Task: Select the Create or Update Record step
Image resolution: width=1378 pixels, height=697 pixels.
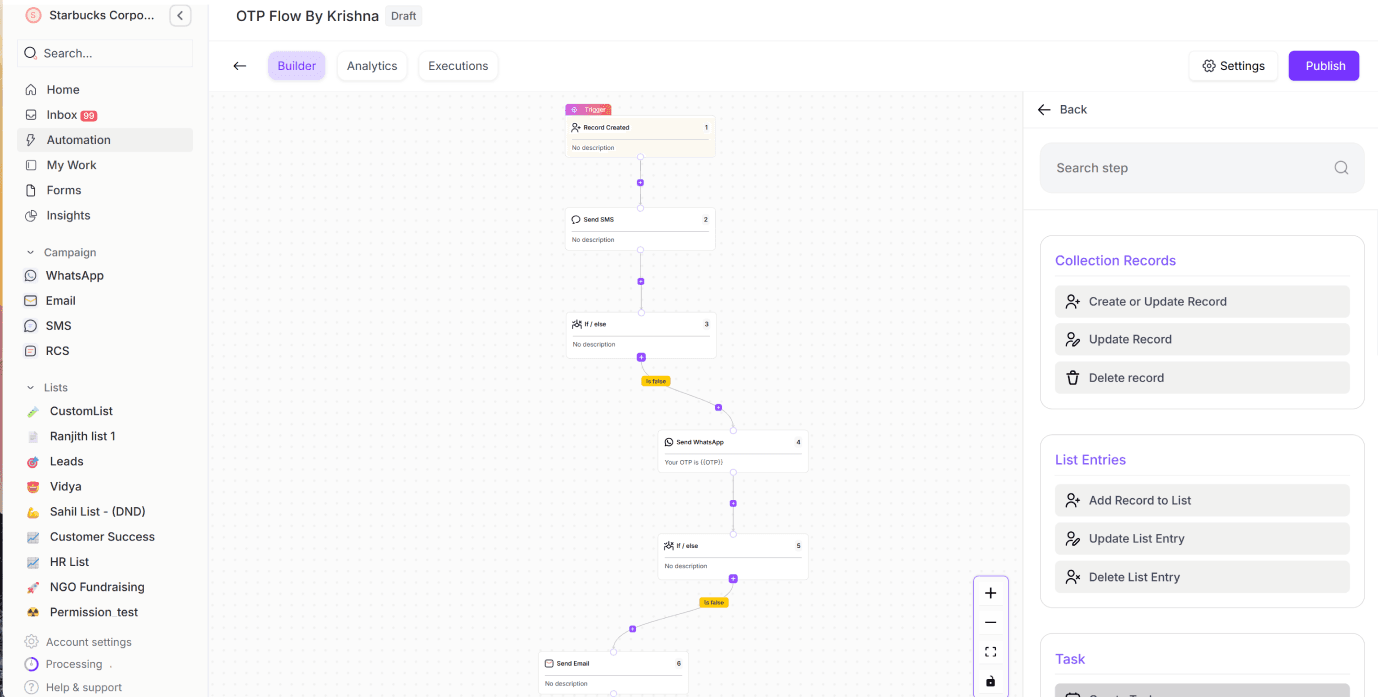Action: pyautogui.click(x=1201, y=301)
